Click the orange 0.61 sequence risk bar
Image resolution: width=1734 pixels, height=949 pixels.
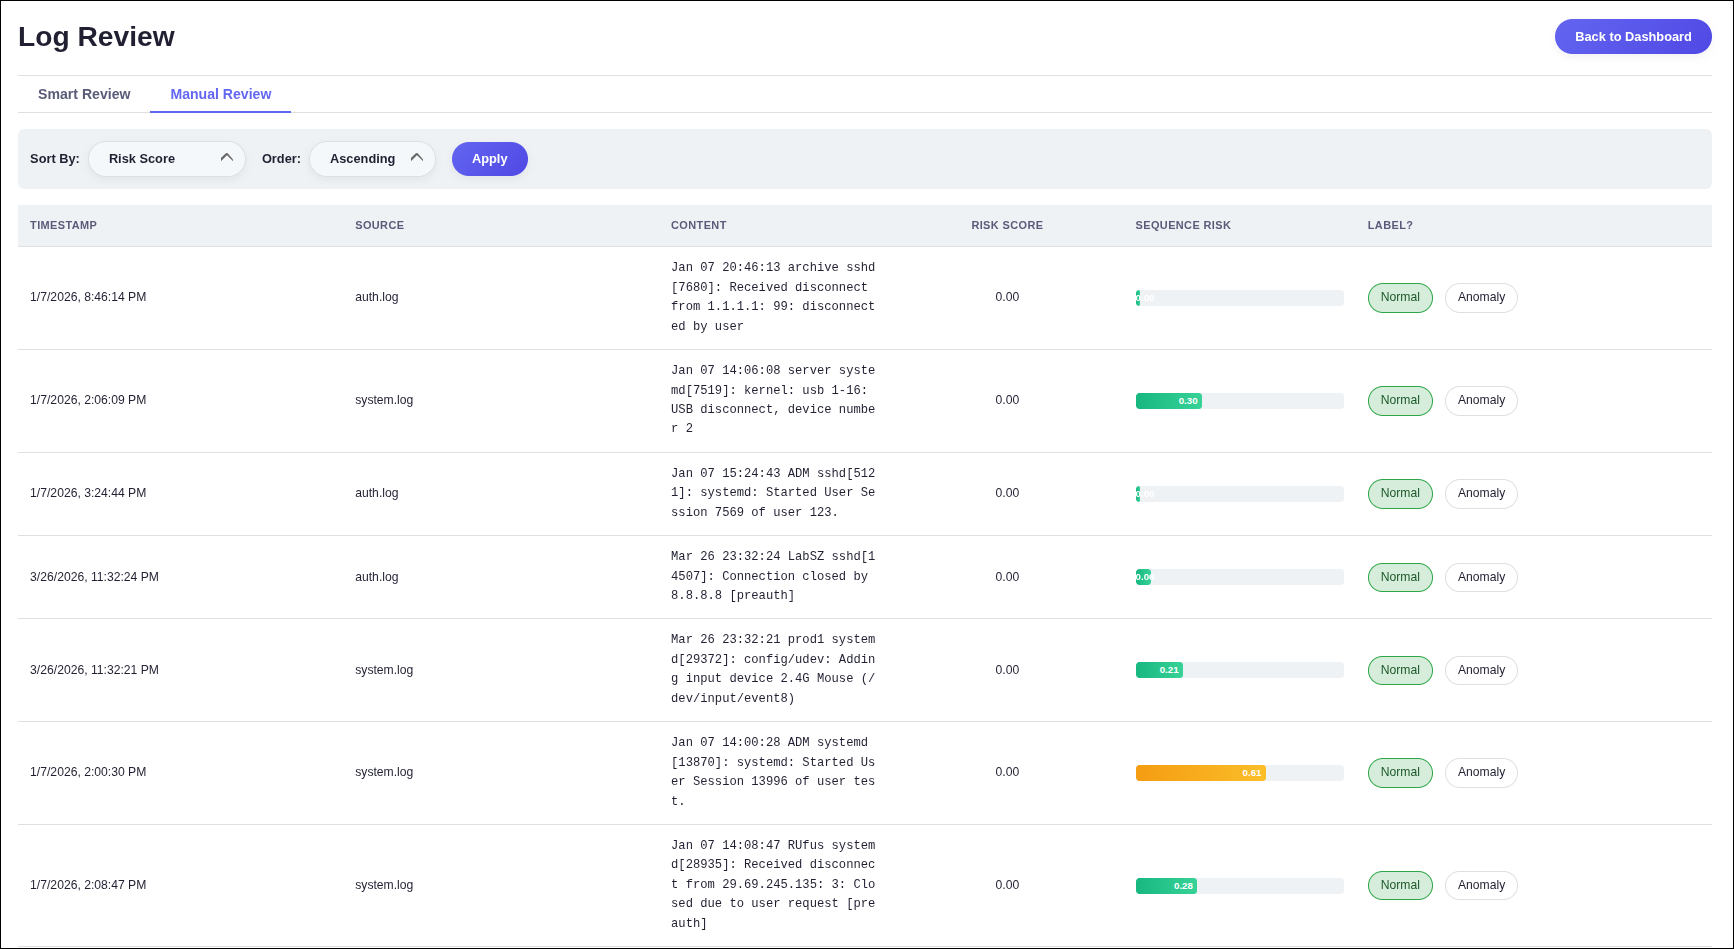[x=1201, y=773]
